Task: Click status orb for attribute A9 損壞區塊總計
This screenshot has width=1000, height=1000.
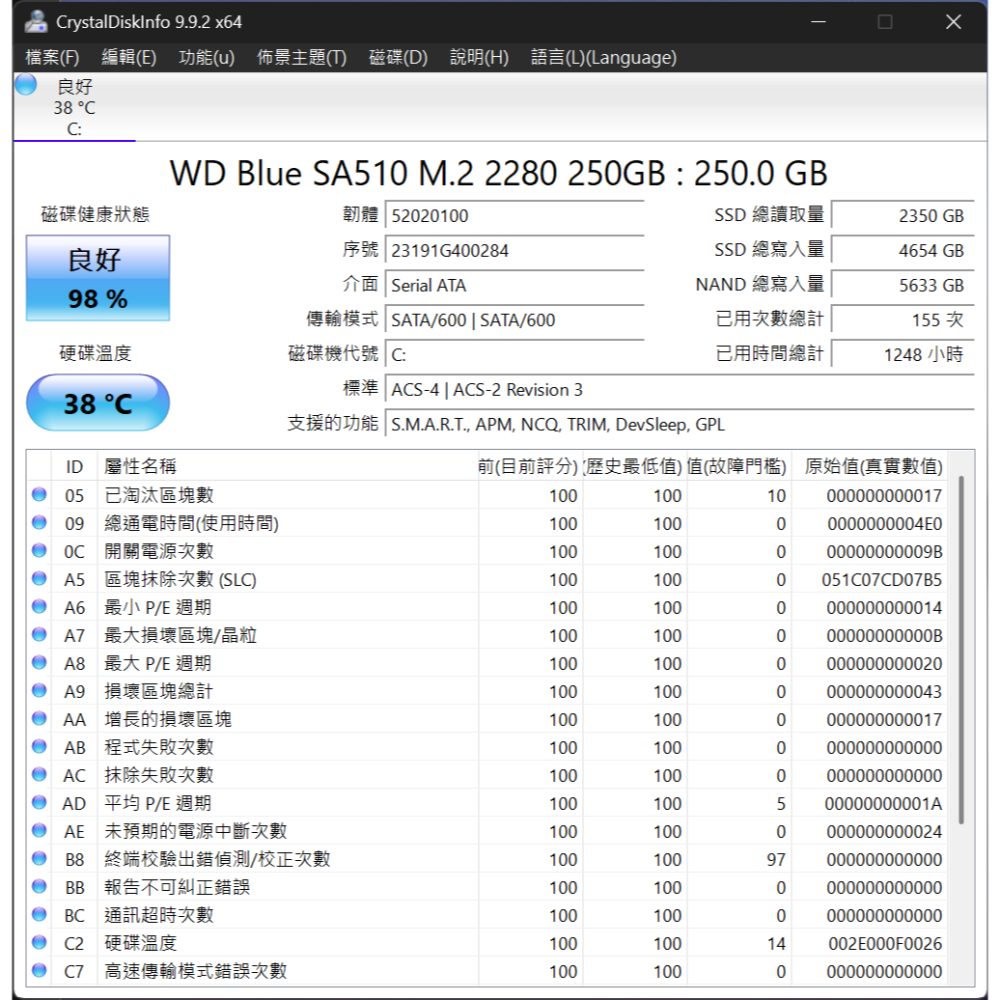Action: click(39, 691)
